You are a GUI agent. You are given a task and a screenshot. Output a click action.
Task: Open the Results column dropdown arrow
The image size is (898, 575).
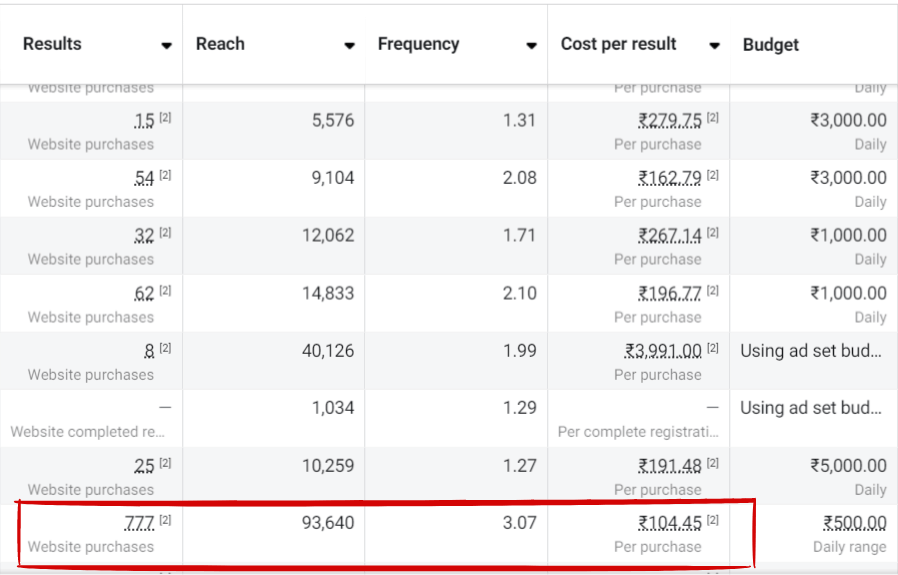point(166,46)
